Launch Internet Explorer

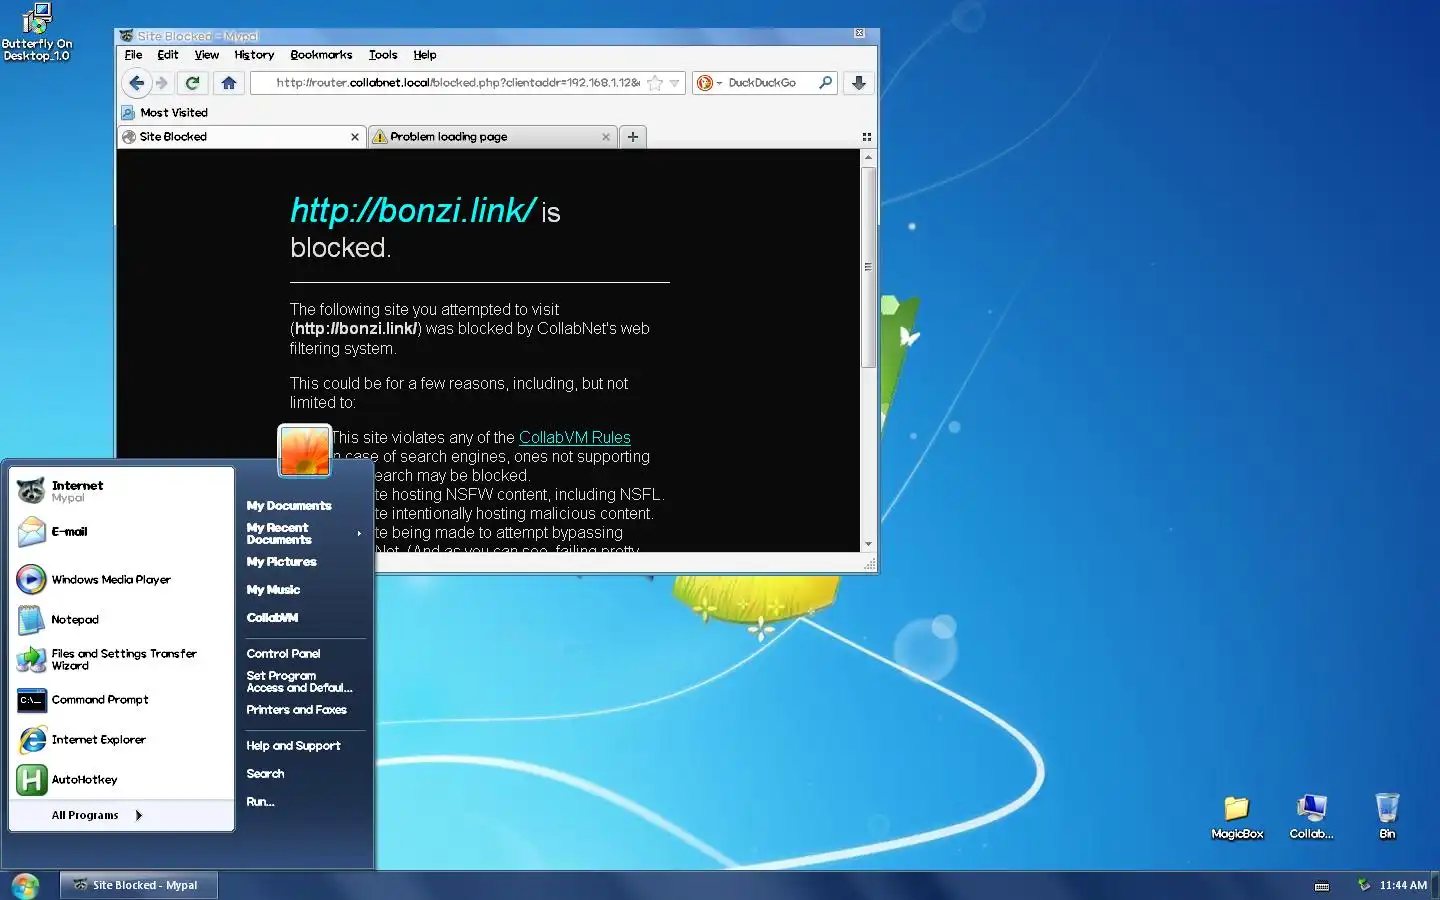pos(122,740)
